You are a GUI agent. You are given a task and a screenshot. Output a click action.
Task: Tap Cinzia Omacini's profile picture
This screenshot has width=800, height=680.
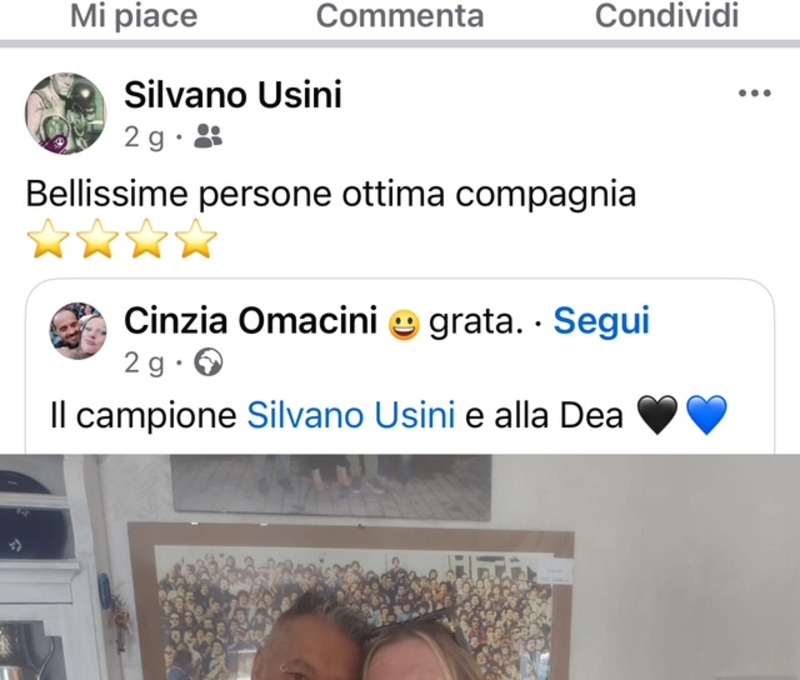point(78,331)
